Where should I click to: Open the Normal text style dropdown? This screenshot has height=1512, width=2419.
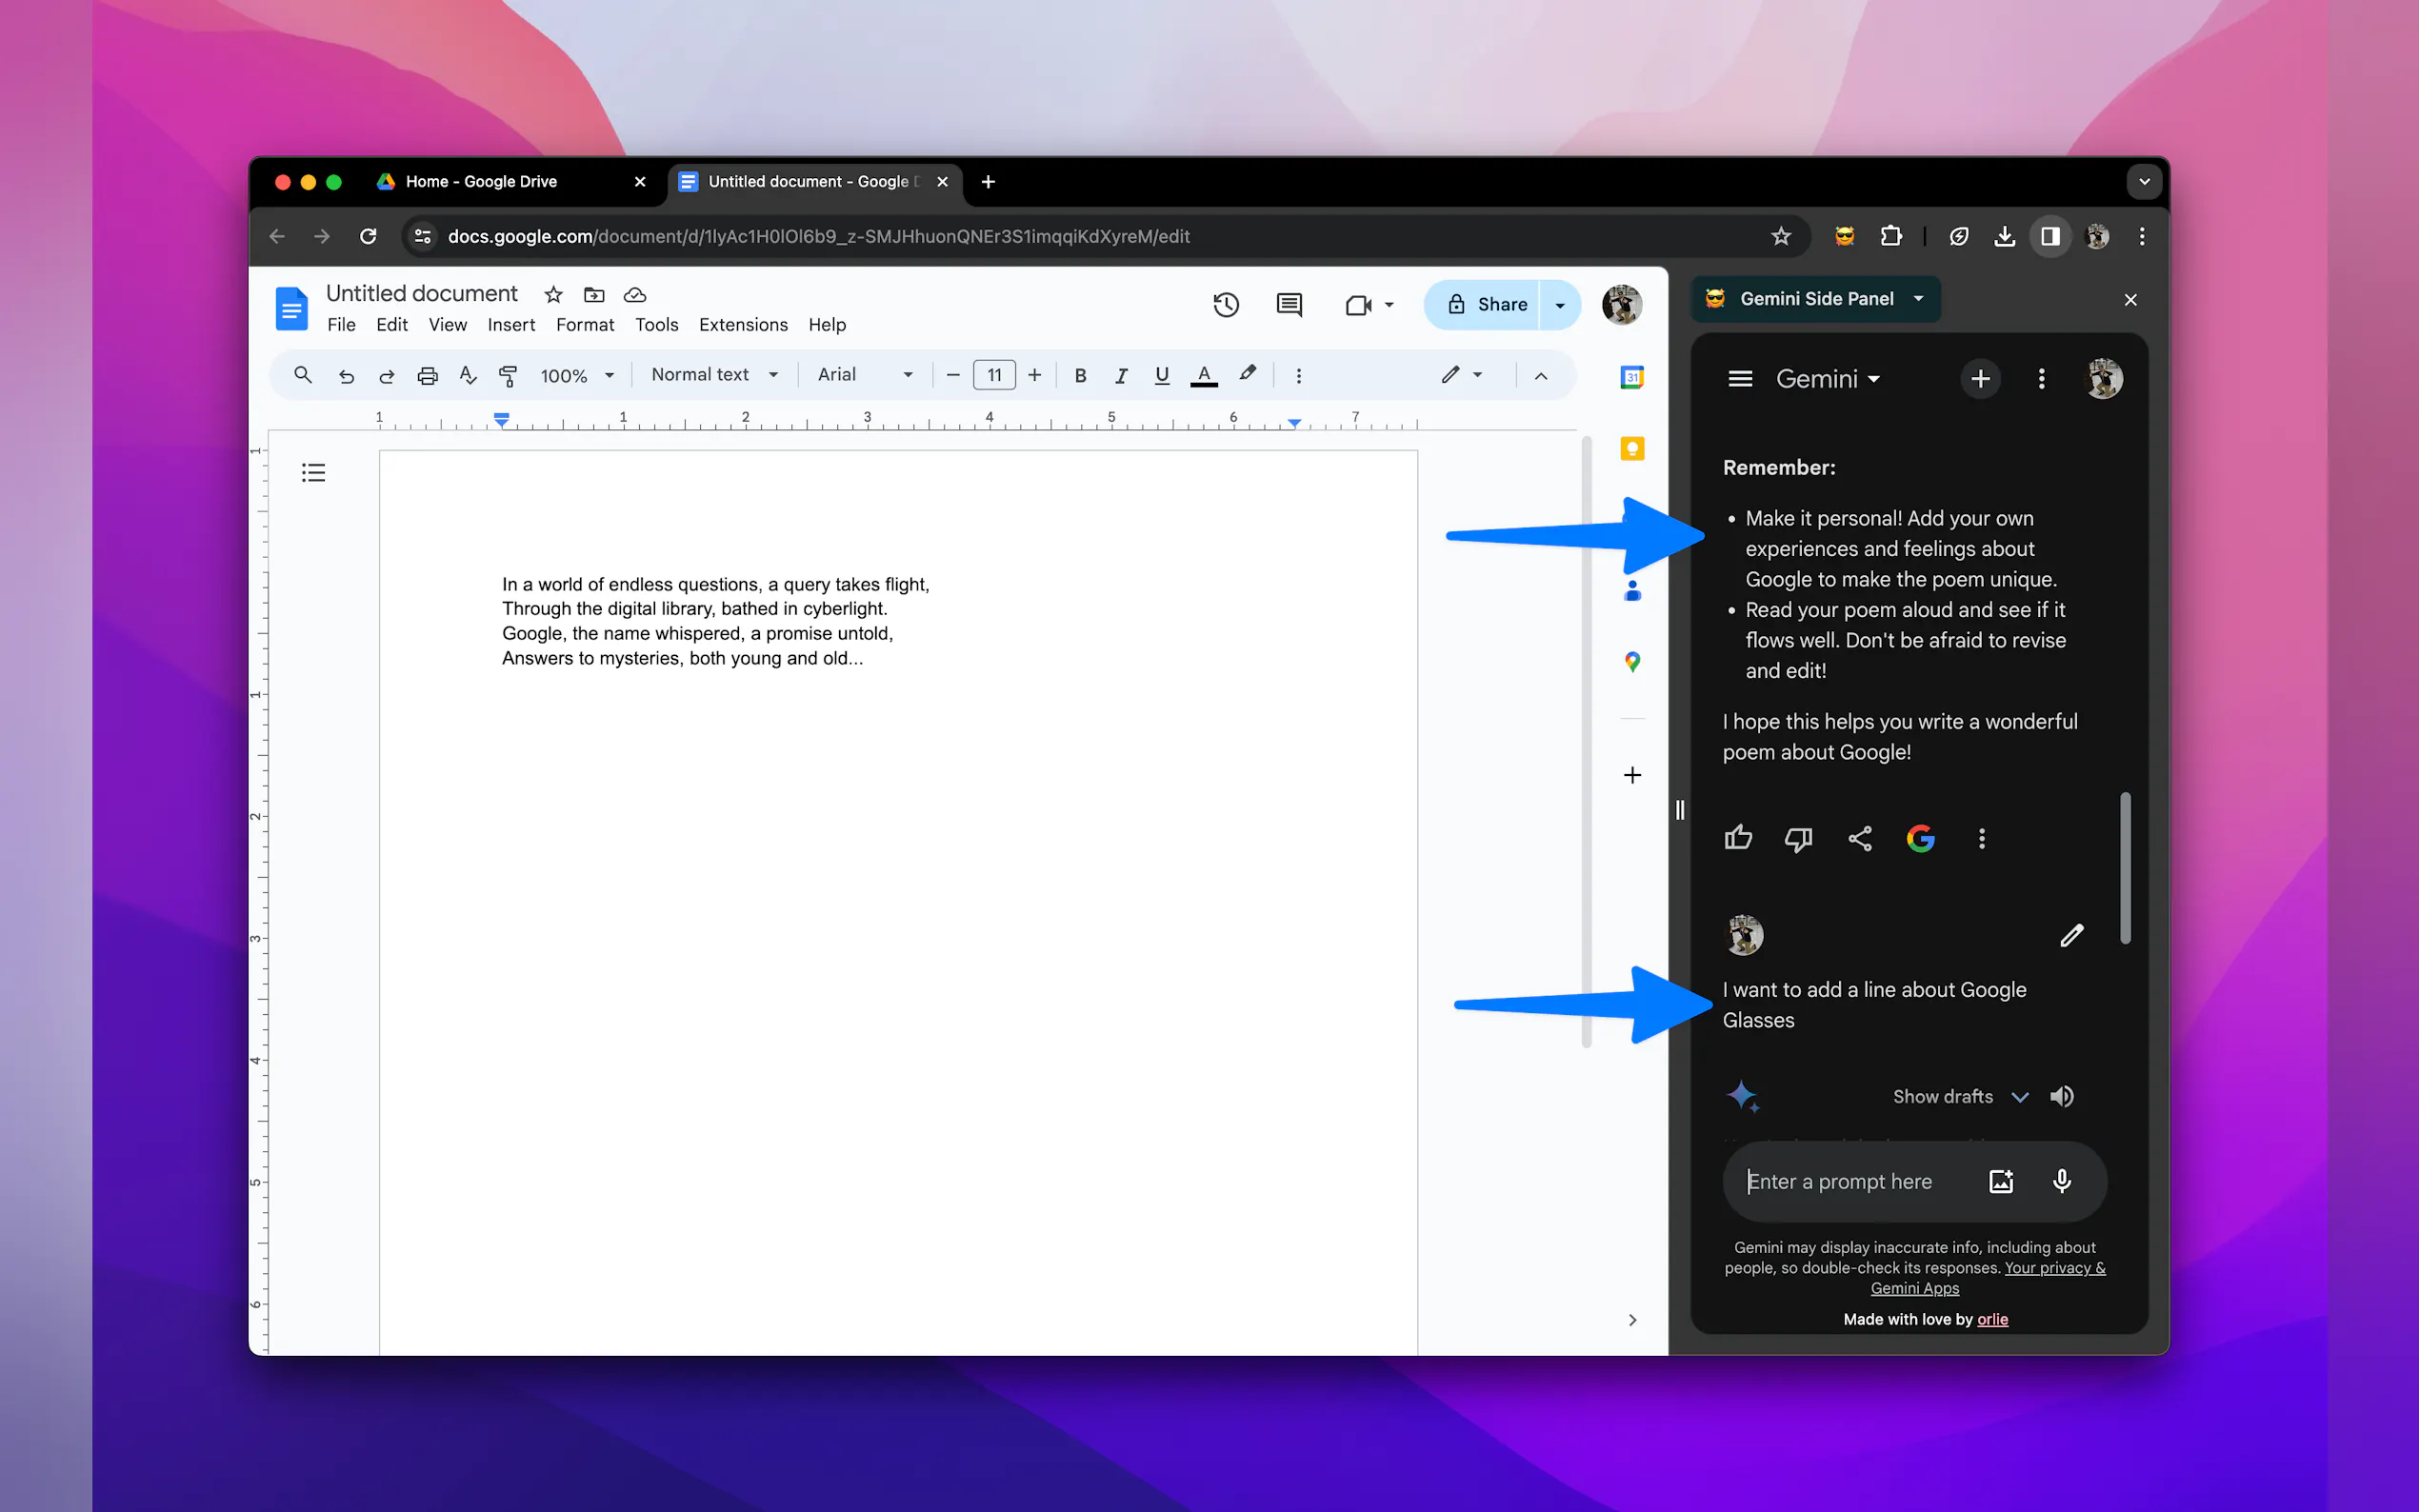714,375
